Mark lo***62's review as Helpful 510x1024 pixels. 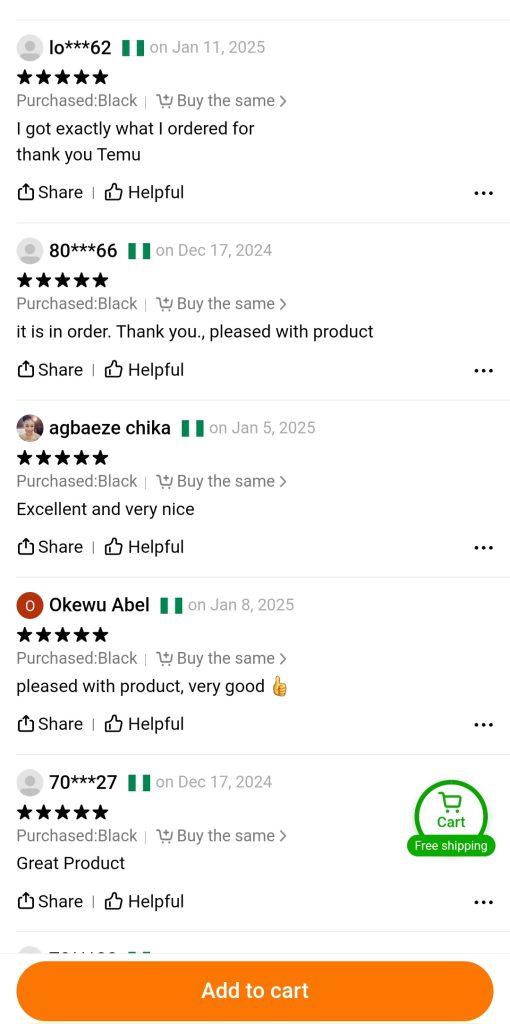point(144,193)
